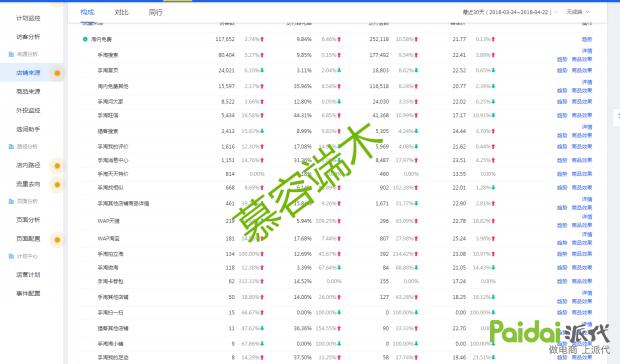Click the 252,118 value cell

pyautogui.click(x=379, y=39)
